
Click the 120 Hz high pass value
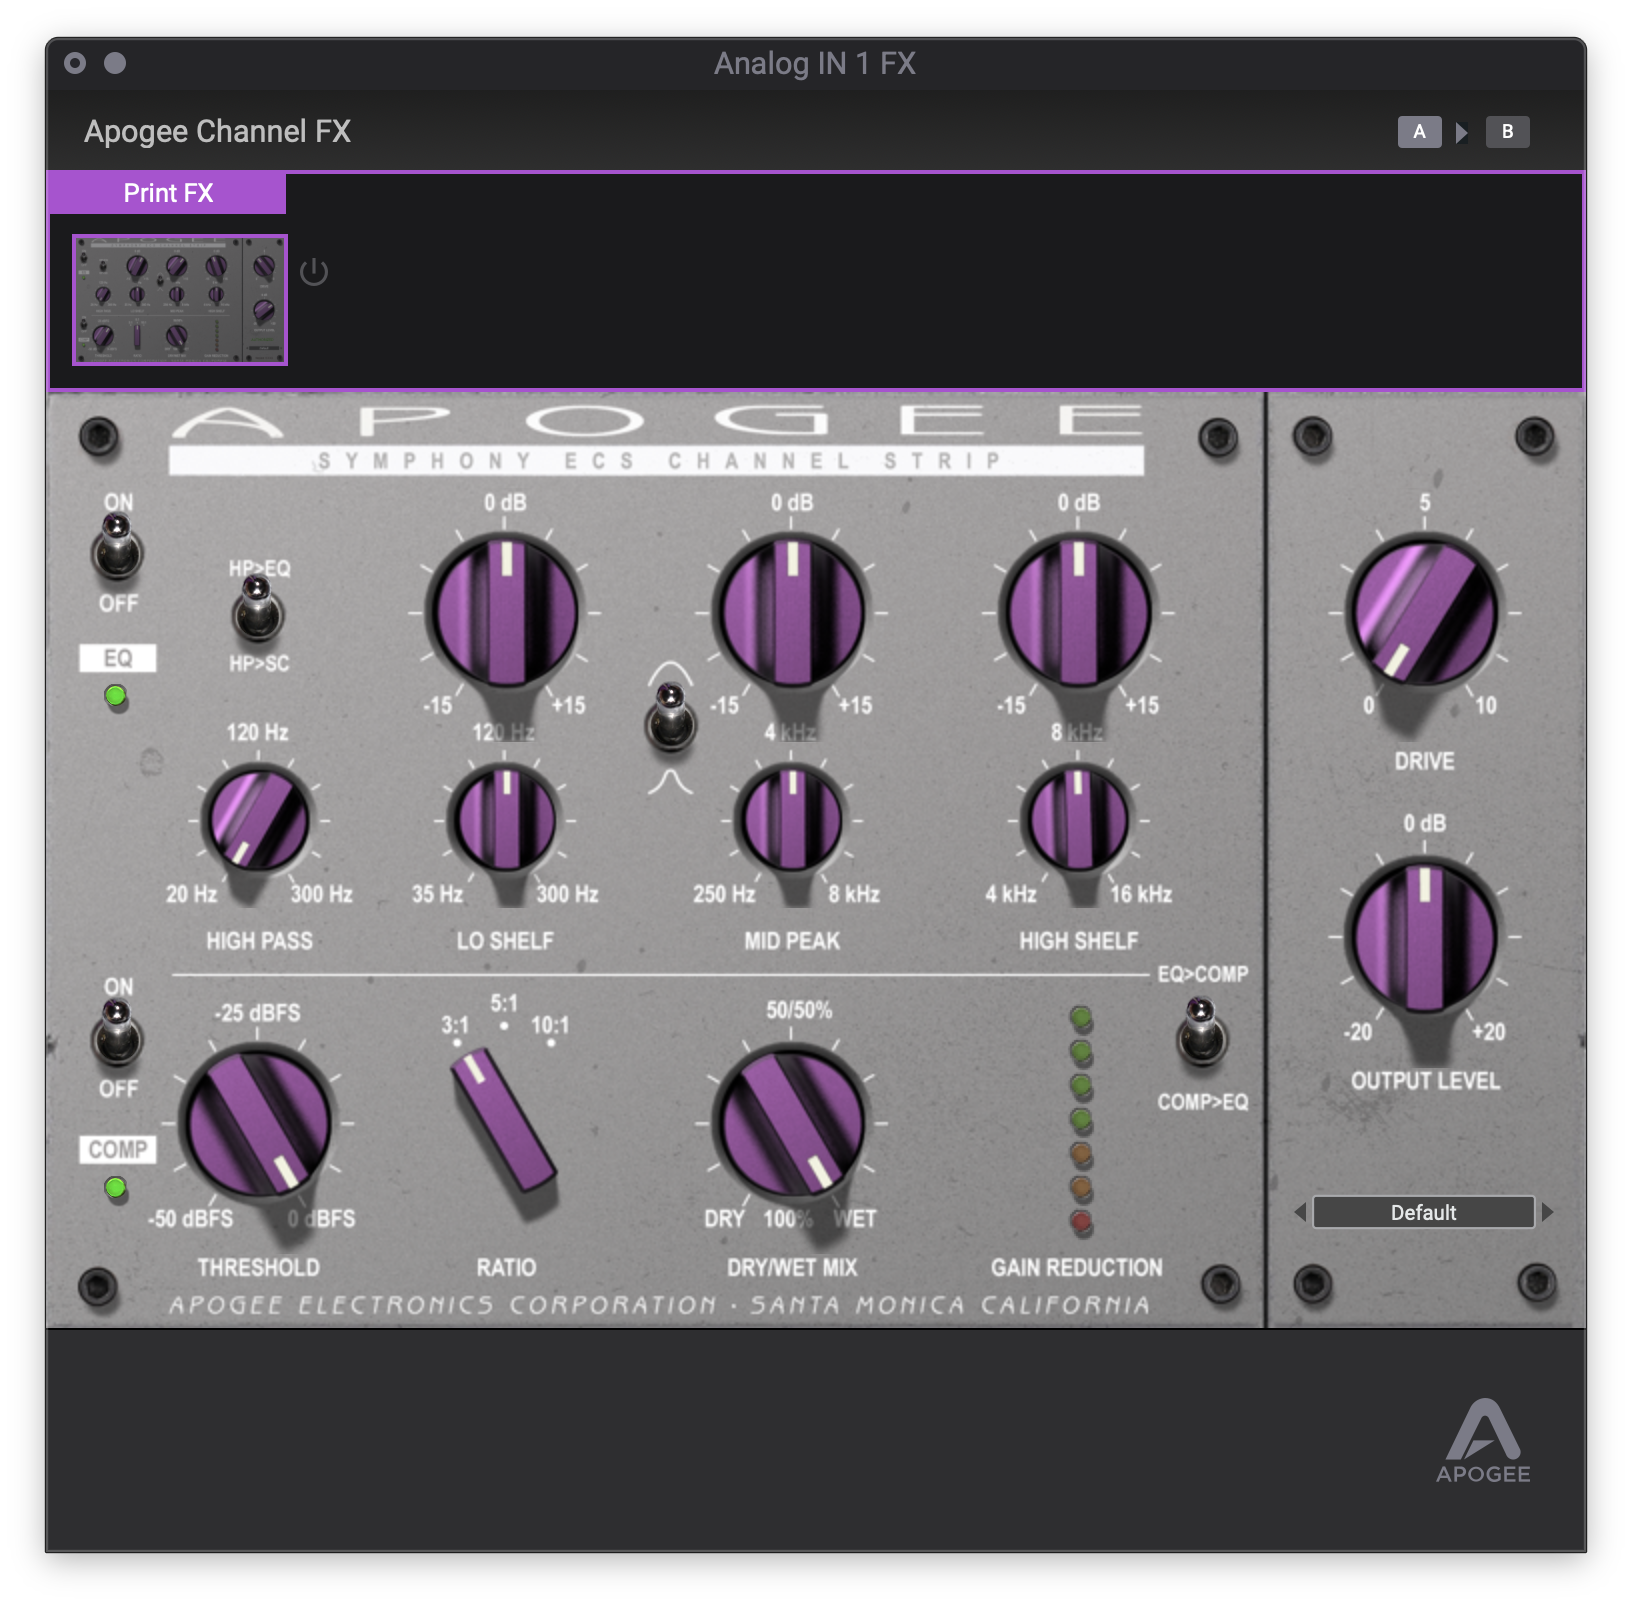[x=257, y=732]
